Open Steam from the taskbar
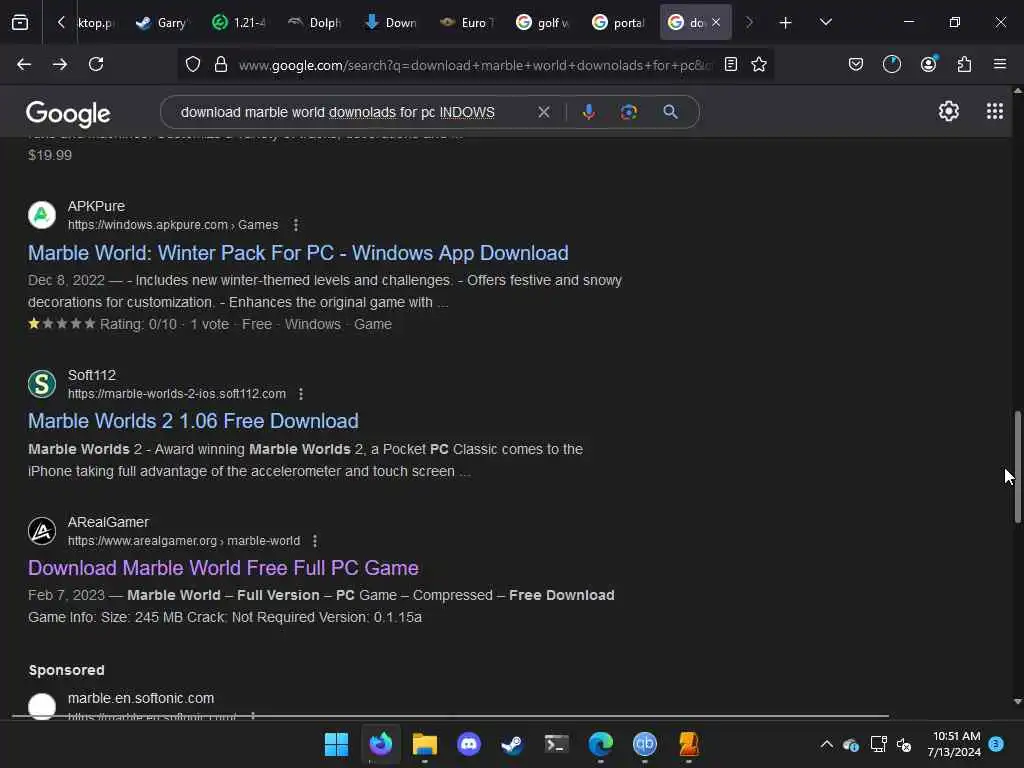The height and width of the screenshot is (768, 1024). click(x=513, y=744)
